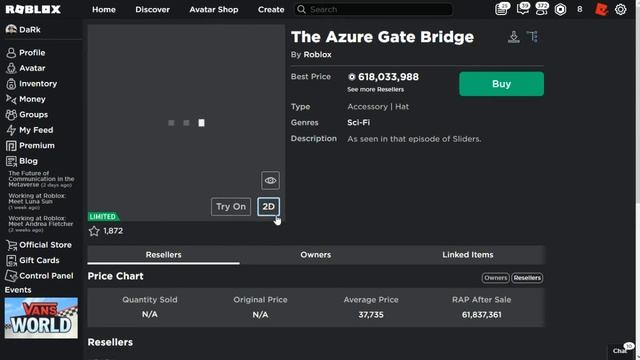
Task: Click the Avatar sidebar icon
Action: tap(11, 68)
